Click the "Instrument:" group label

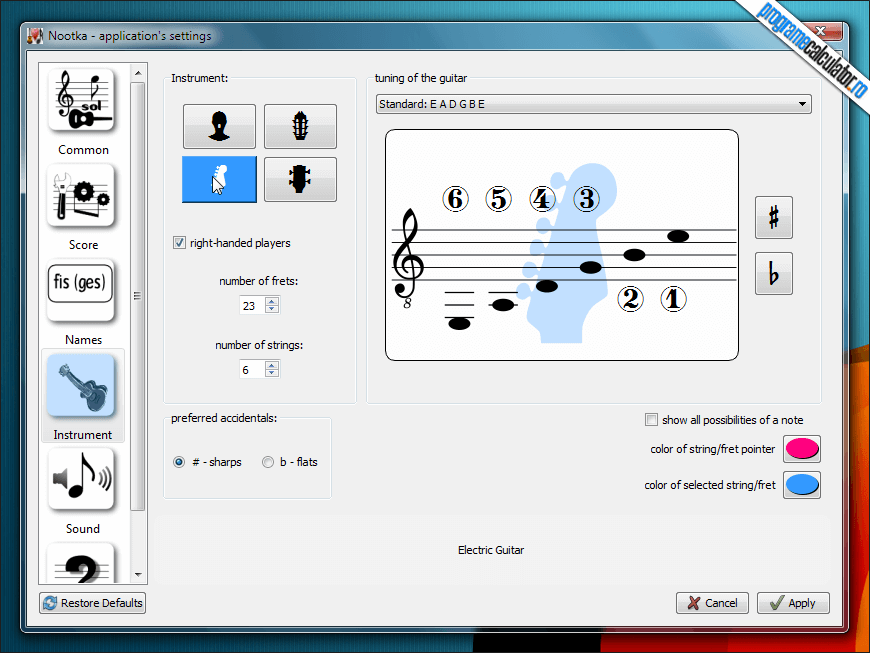tap(199, 78)
